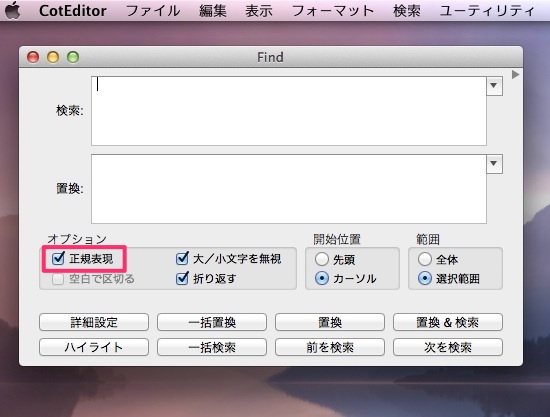Click the 一括置換 button
The height and width of the screenshot is (417, 550).
(x=212, y=322)
